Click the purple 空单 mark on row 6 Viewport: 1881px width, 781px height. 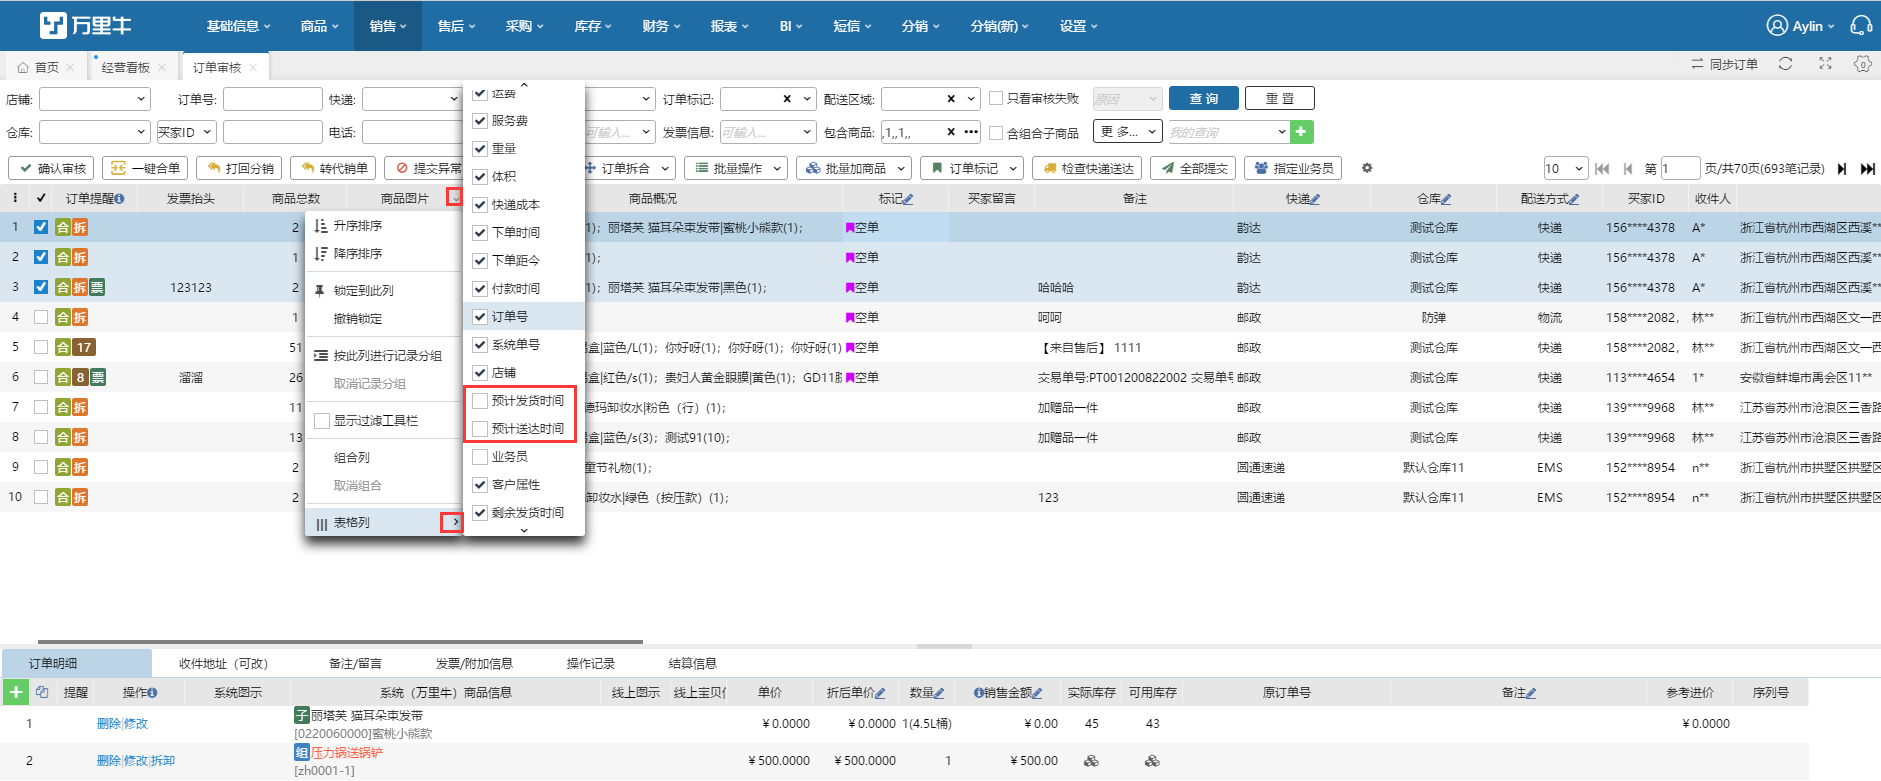pos(862,378)
